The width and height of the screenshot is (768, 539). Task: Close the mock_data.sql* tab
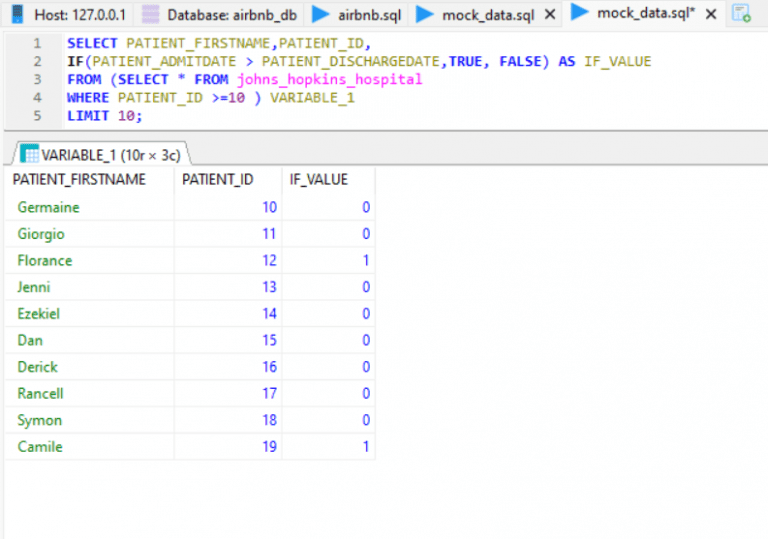(711, 14)
